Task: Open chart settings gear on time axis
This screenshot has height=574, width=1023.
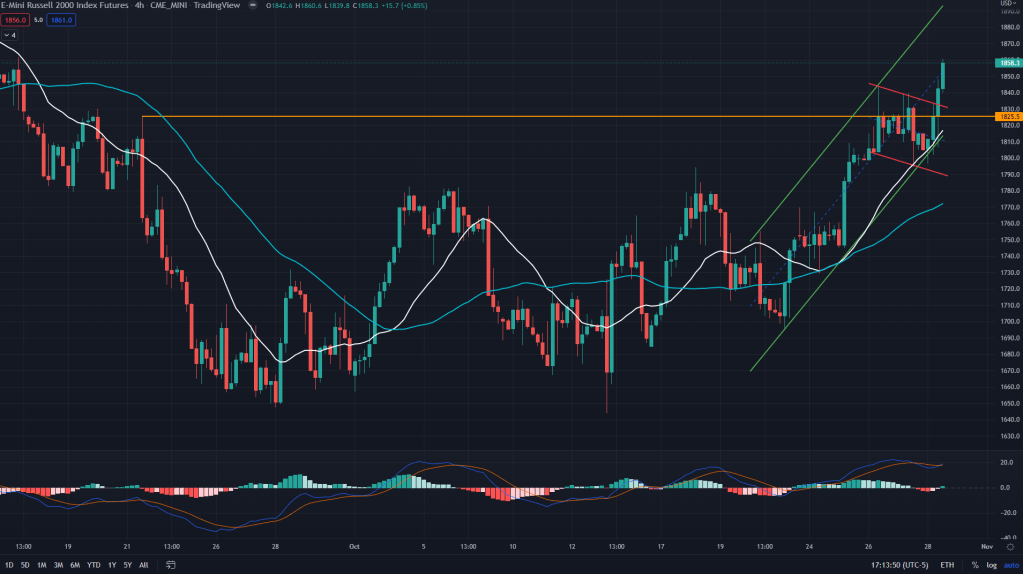Action: tap(1010, 548)
